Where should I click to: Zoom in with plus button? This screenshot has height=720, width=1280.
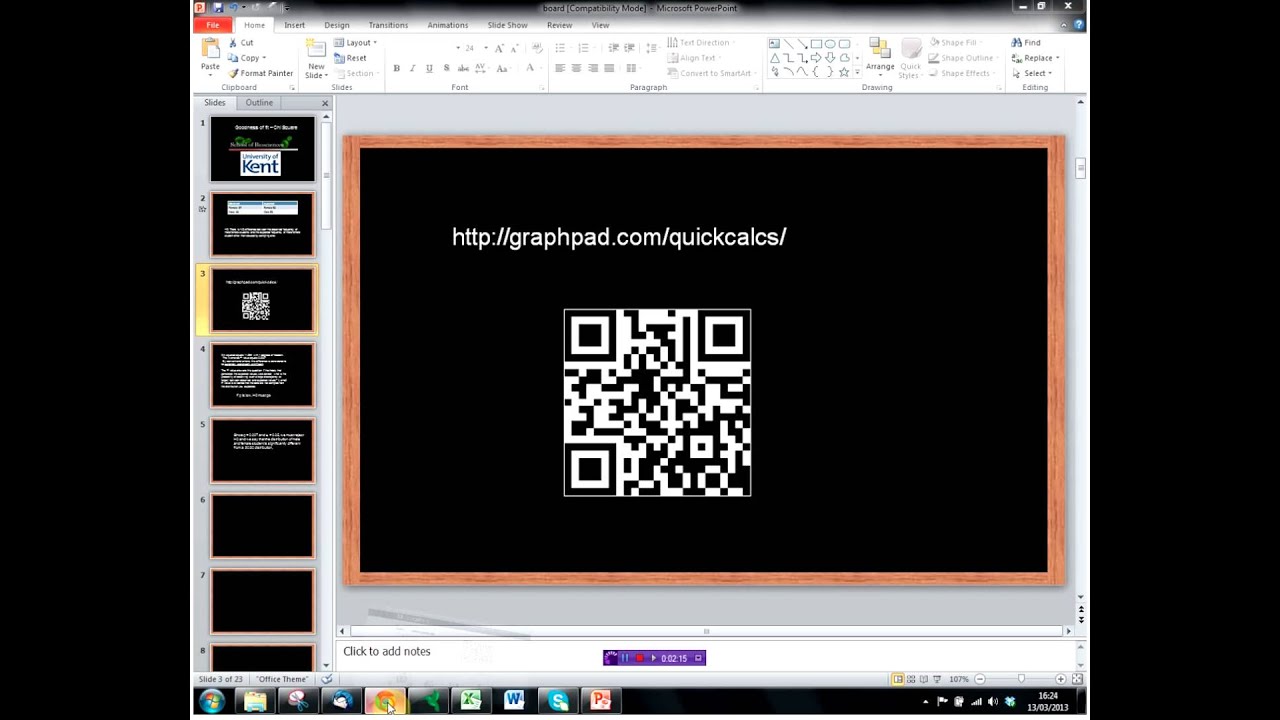pyautogui.click(x=1061, y=679)
